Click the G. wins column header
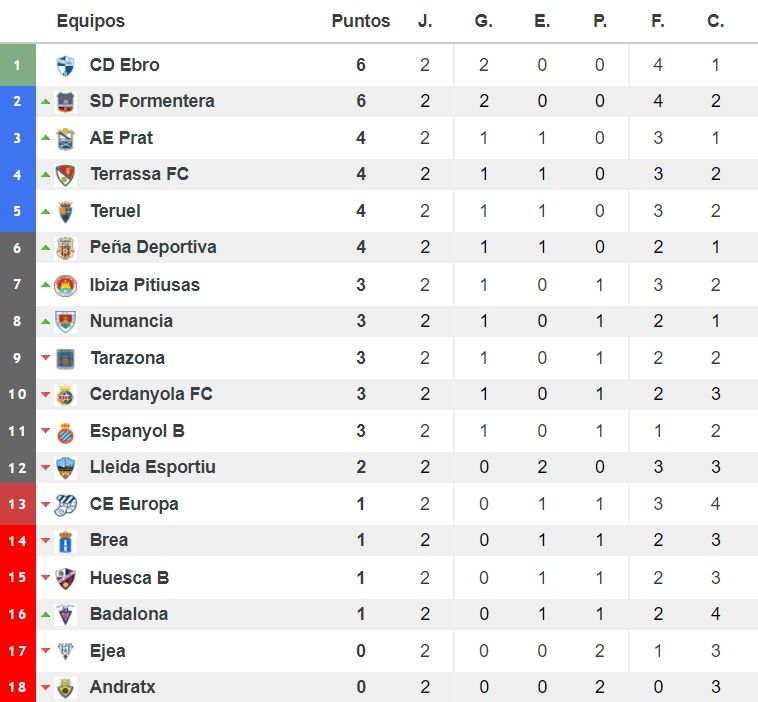This screenshot has height=702, width=758. click(483, 21)
